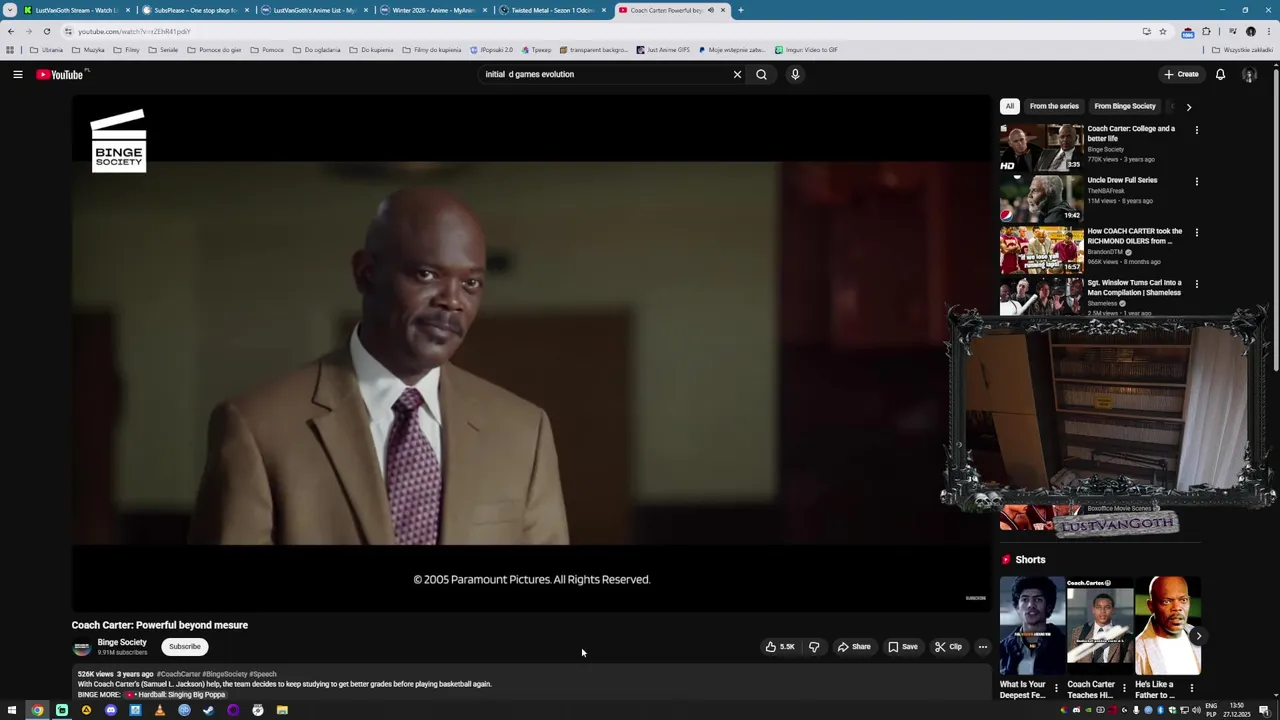Select From the series chip

point(1054,106)
